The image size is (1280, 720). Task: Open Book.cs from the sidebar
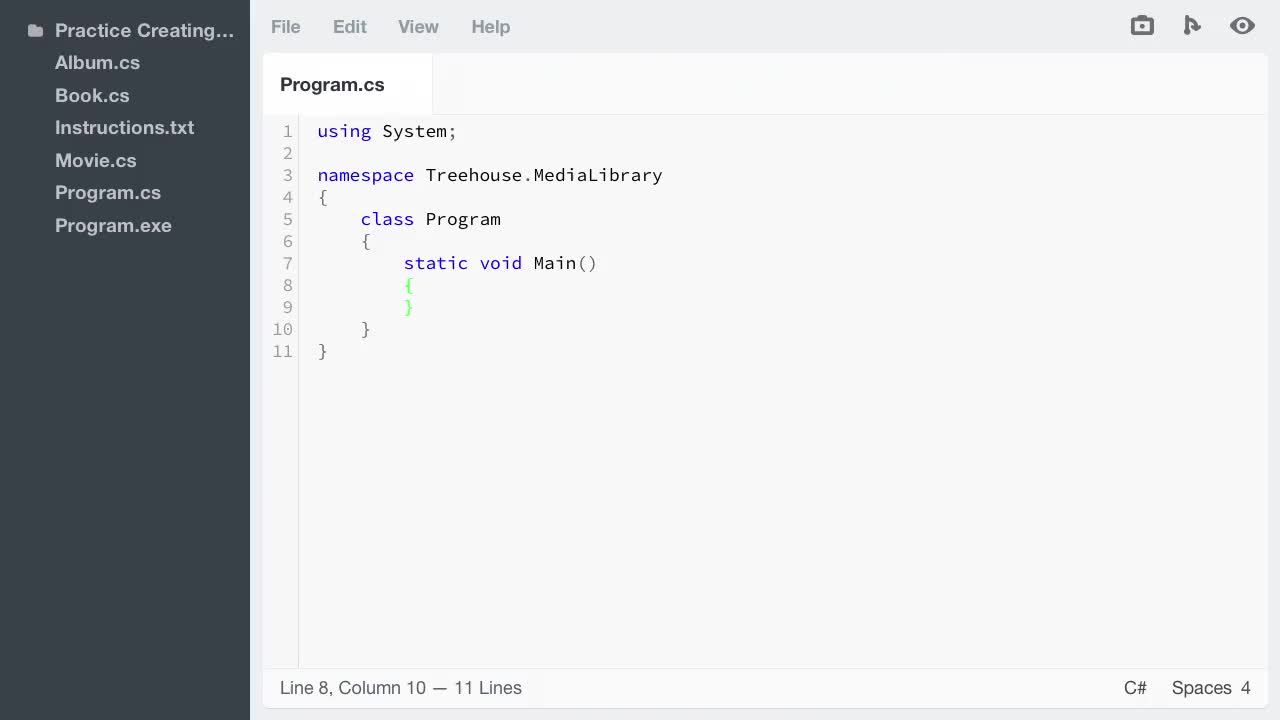pos(92,95)
